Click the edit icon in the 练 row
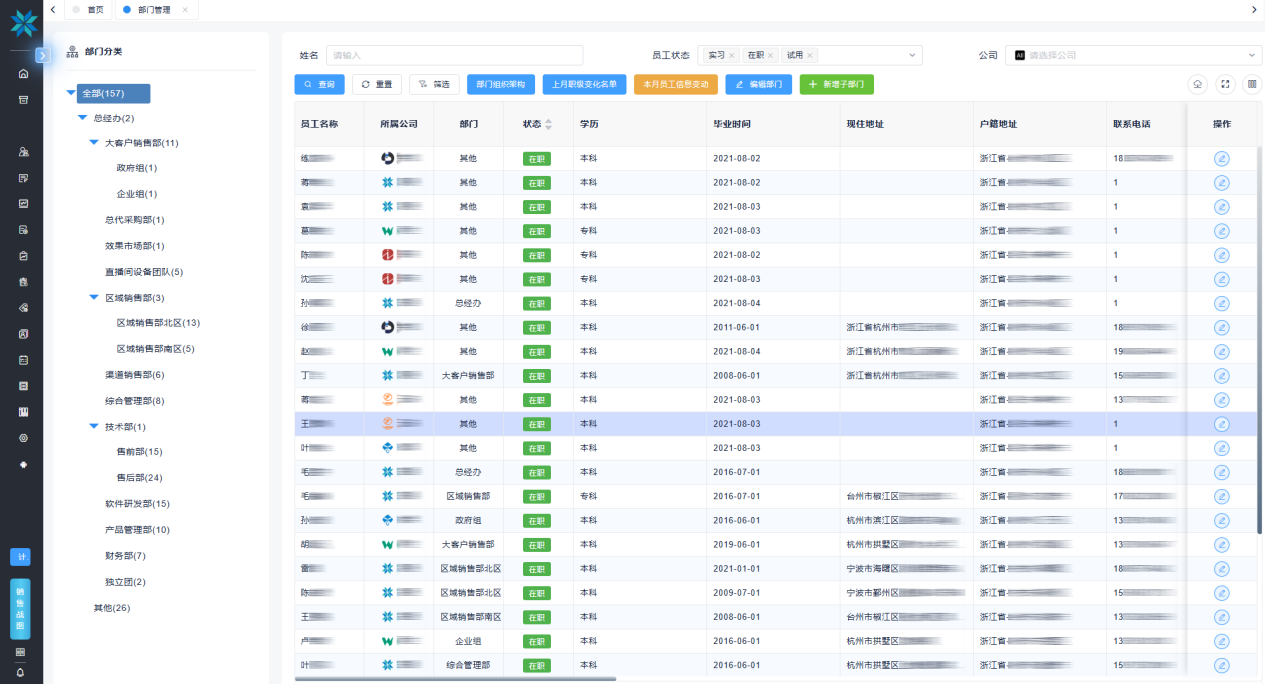 (x=1221, y=159)
